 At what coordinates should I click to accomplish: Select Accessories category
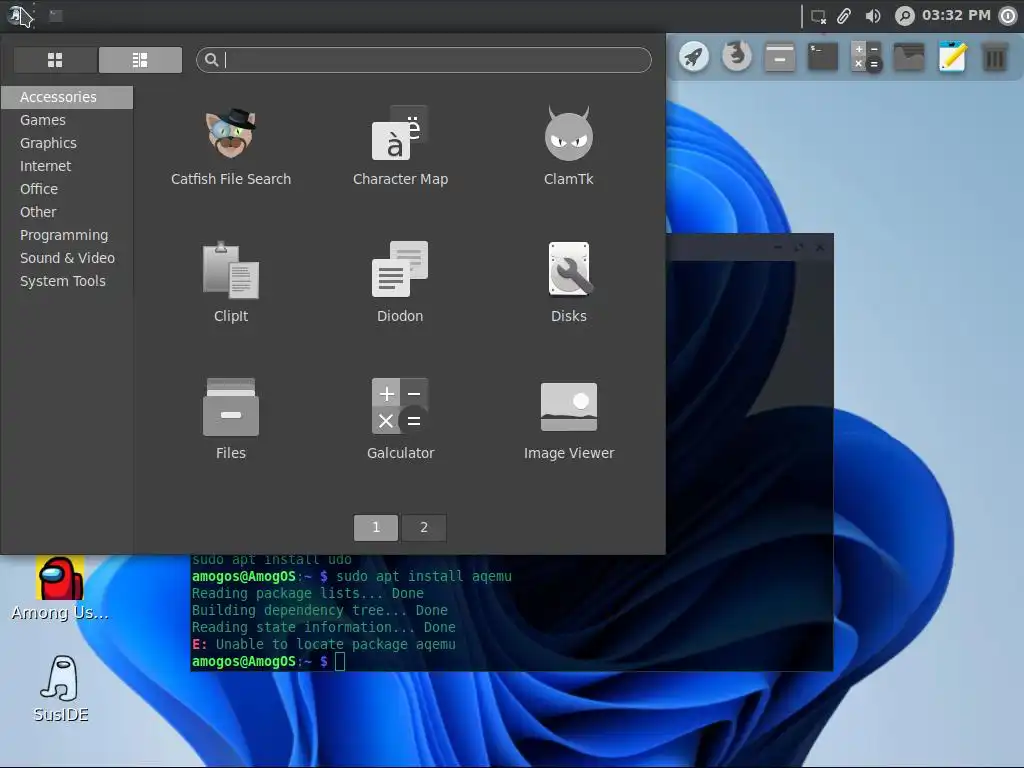point(67,97)
